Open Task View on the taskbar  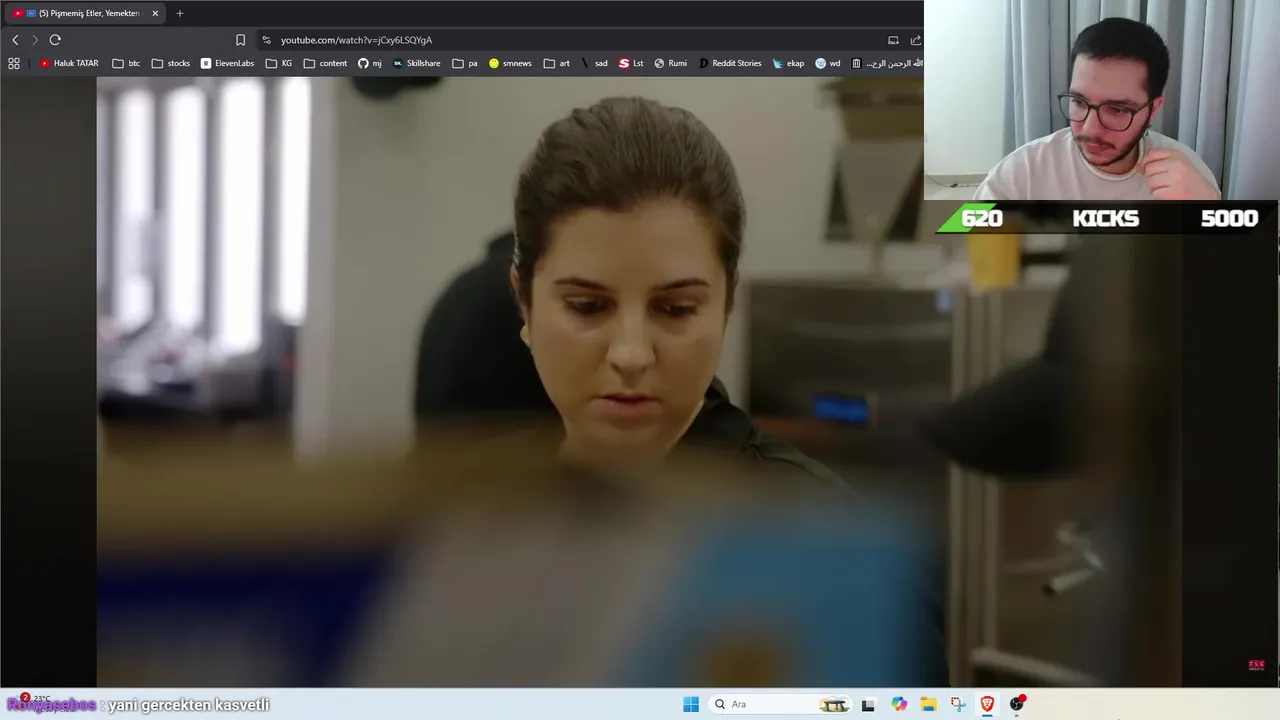(868, 704)
